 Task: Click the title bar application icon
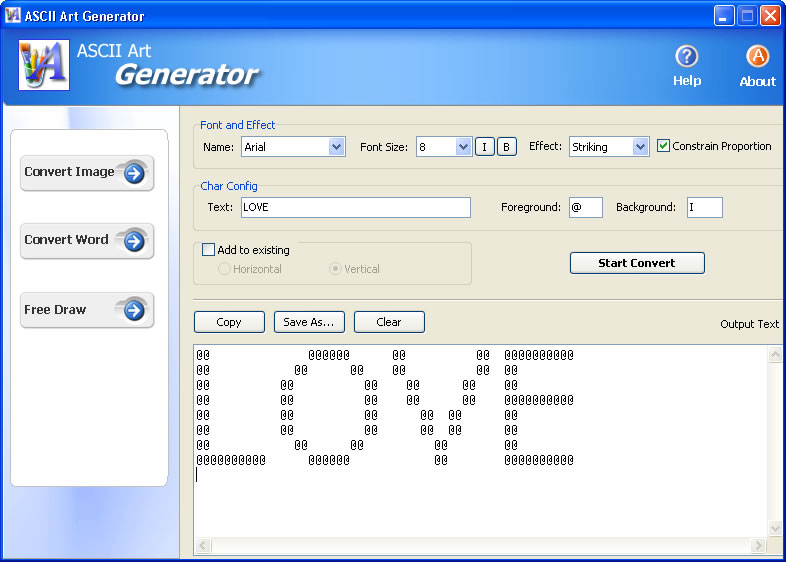click(x=13, y=16)
